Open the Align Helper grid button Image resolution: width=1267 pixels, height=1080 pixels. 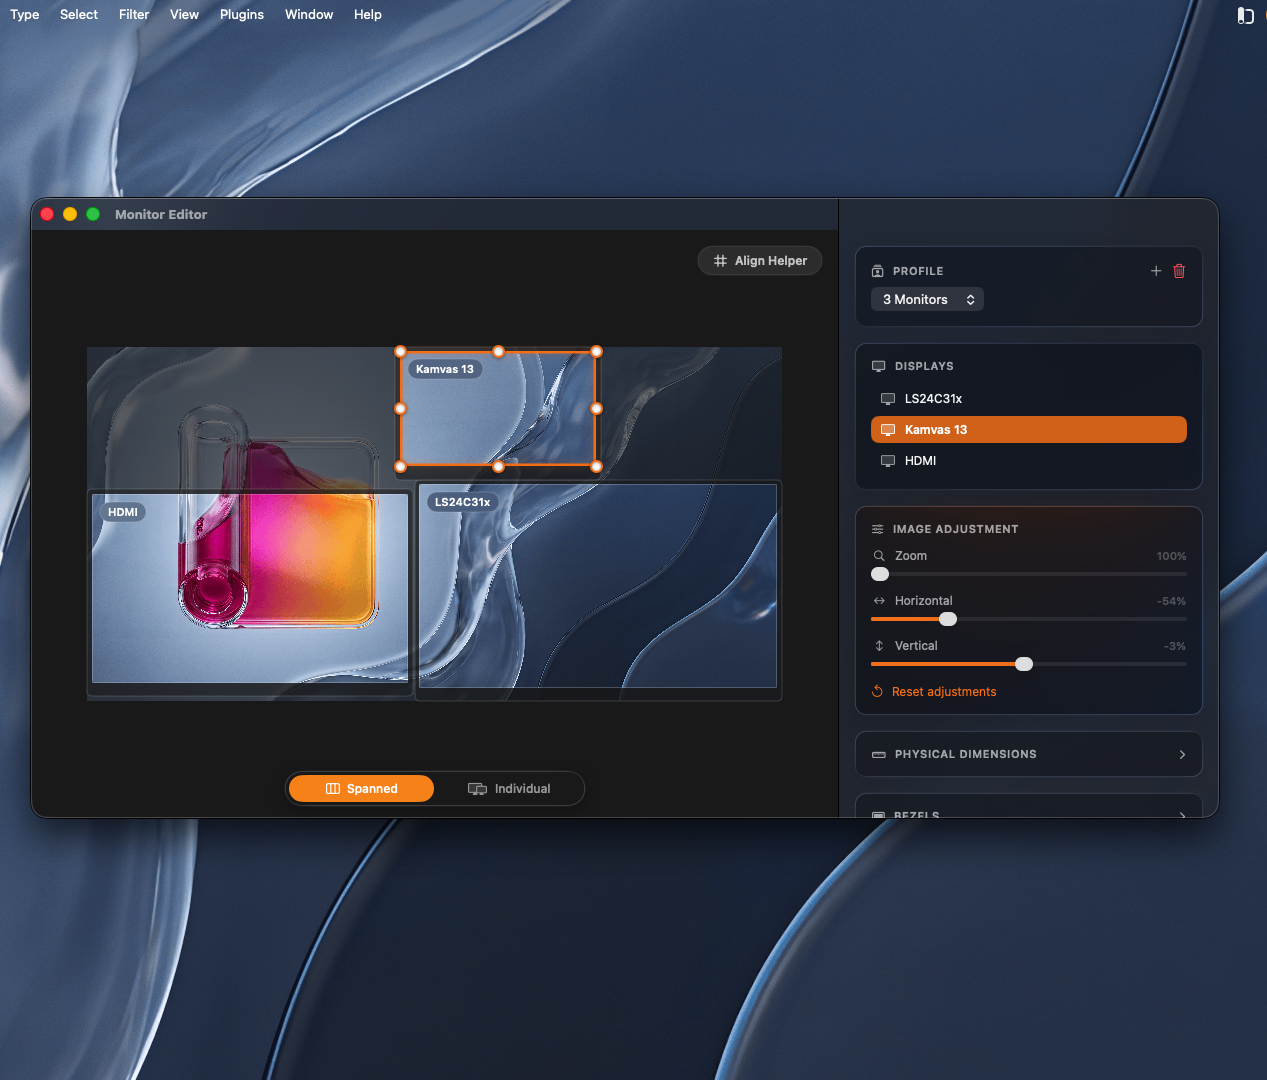click(x=760, y=261)
